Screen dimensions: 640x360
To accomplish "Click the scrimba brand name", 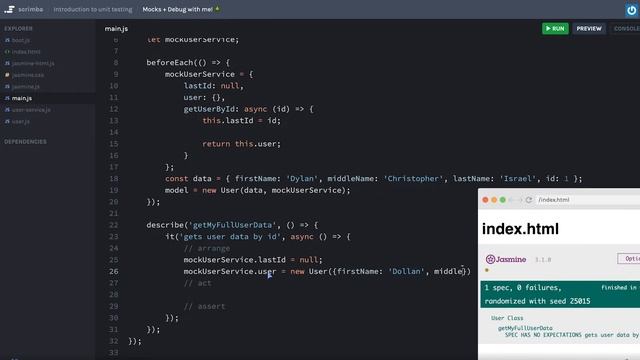I will click(x=30, y=9).
